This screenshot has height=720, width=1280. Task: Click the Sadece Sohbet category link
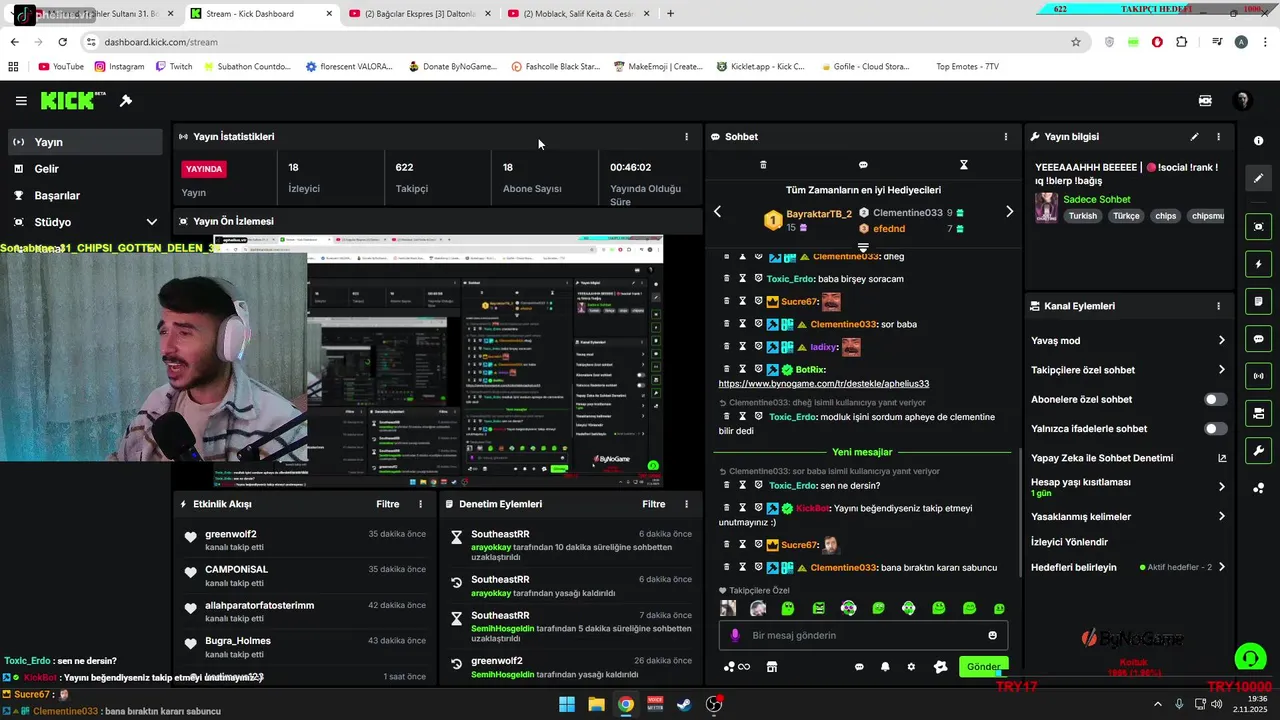(x=1097, y=200)
